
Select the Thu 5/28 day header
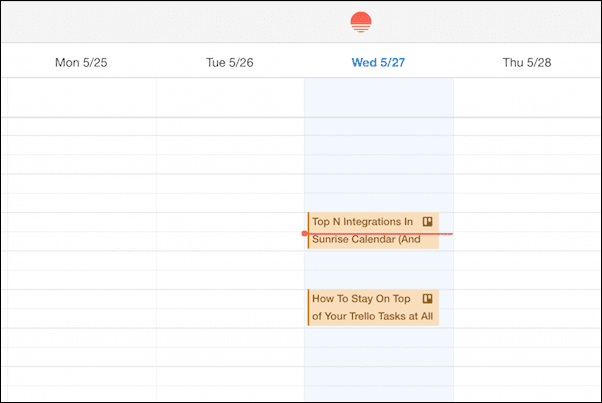point(527,63)
